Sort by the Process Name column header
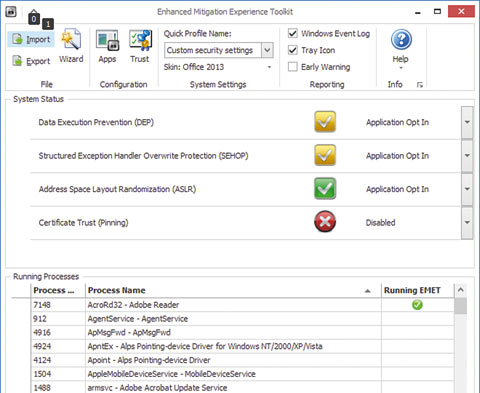The image size is (480, 393). click(233, 290)
